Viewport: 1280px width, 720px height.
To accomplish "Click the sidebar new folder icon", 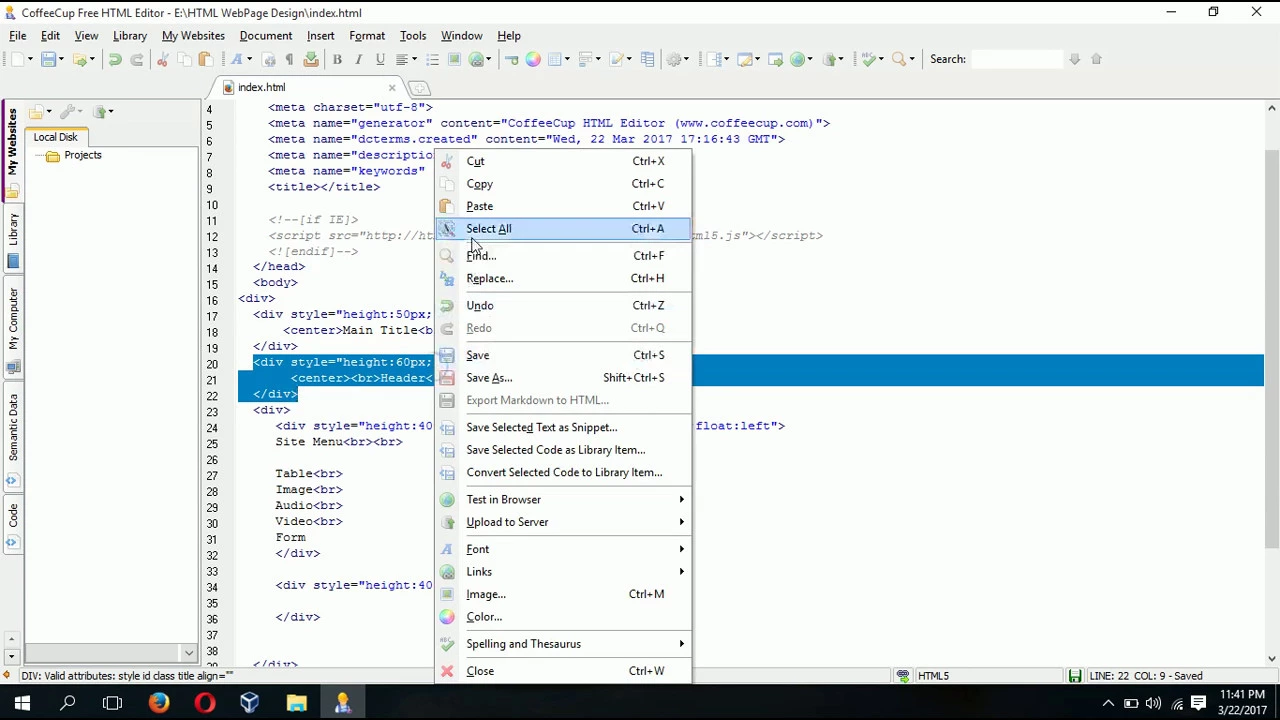I will pos(36,111).
